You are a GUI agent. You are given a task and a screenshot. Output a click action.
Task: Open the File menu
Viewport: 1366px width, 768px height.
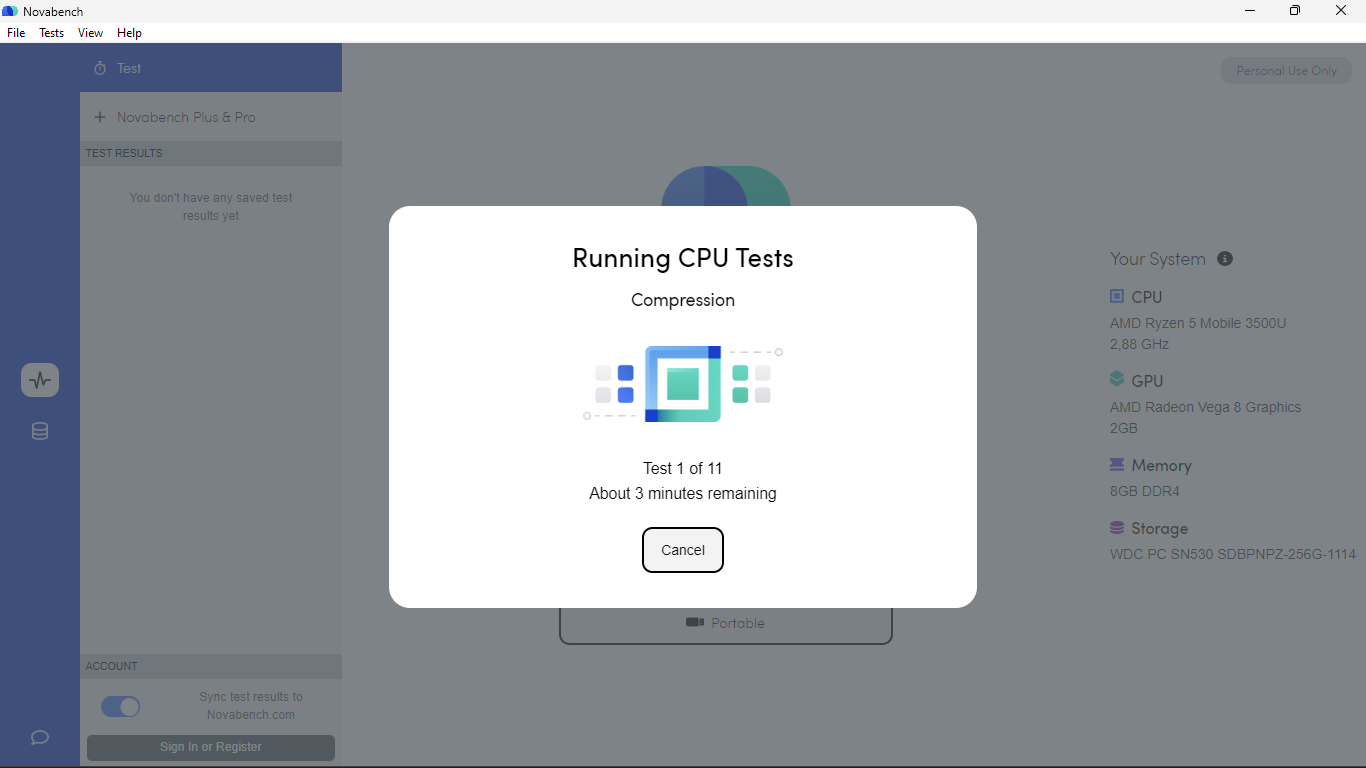(x=16, y=33)
